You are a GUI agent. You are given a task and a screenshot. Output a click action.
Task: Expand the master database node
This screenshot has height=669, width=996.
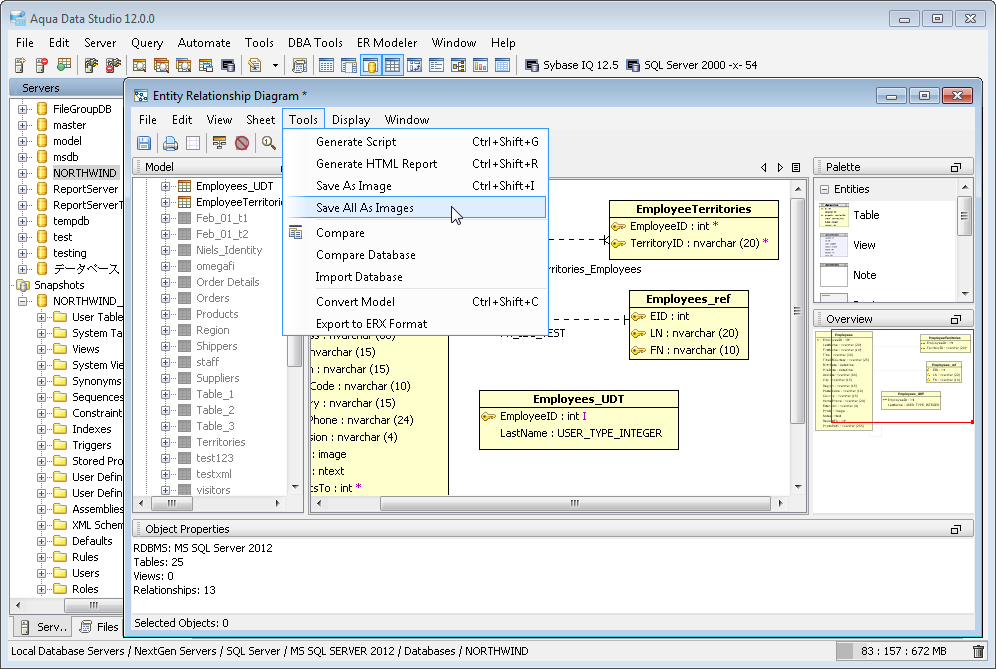click(x=23, y=125)
